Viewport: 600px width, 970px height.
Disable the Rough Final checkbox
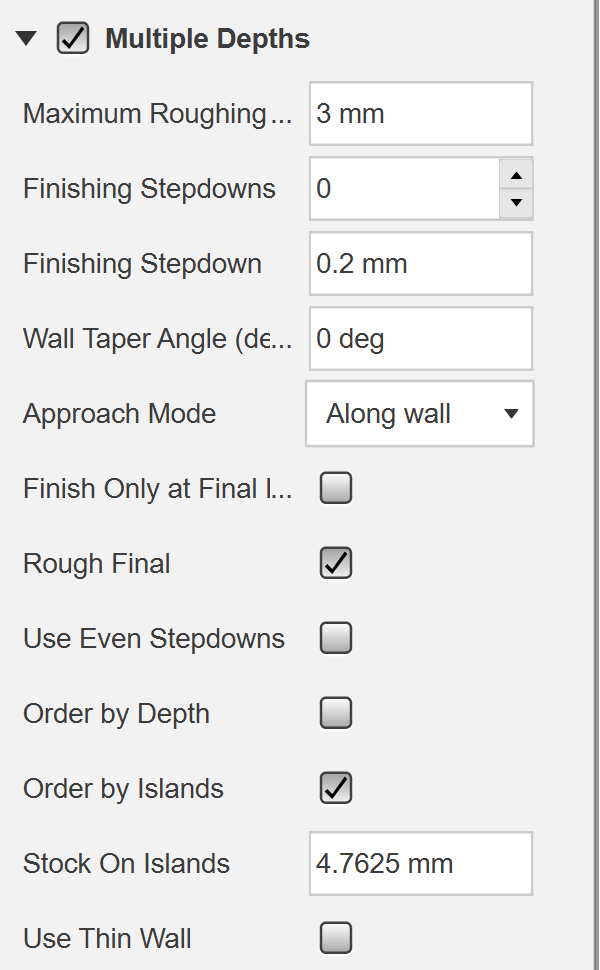click(336, 564)
